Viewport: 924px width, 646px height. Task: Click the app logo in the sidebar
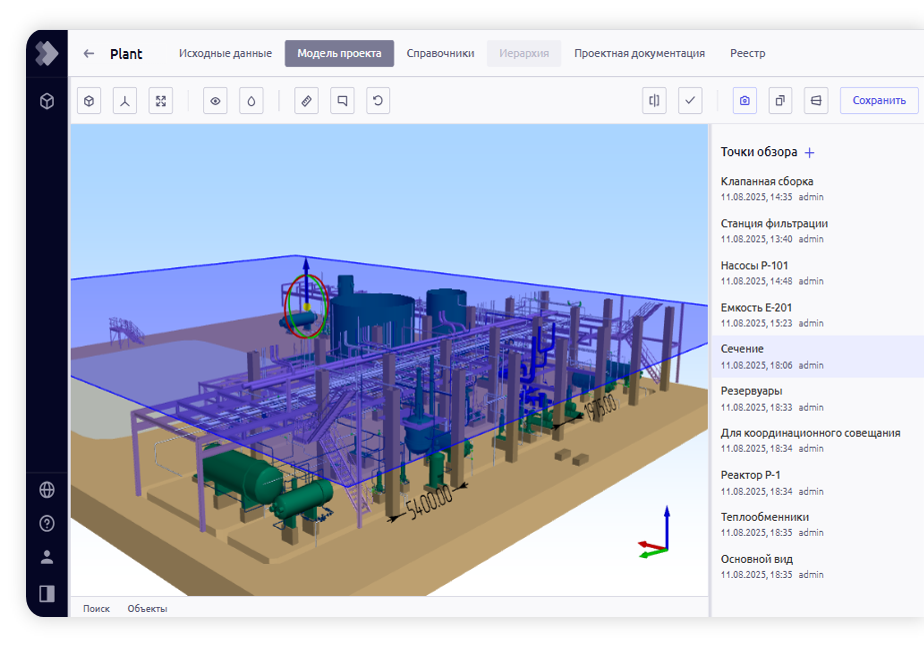click(x=47, y=54)
